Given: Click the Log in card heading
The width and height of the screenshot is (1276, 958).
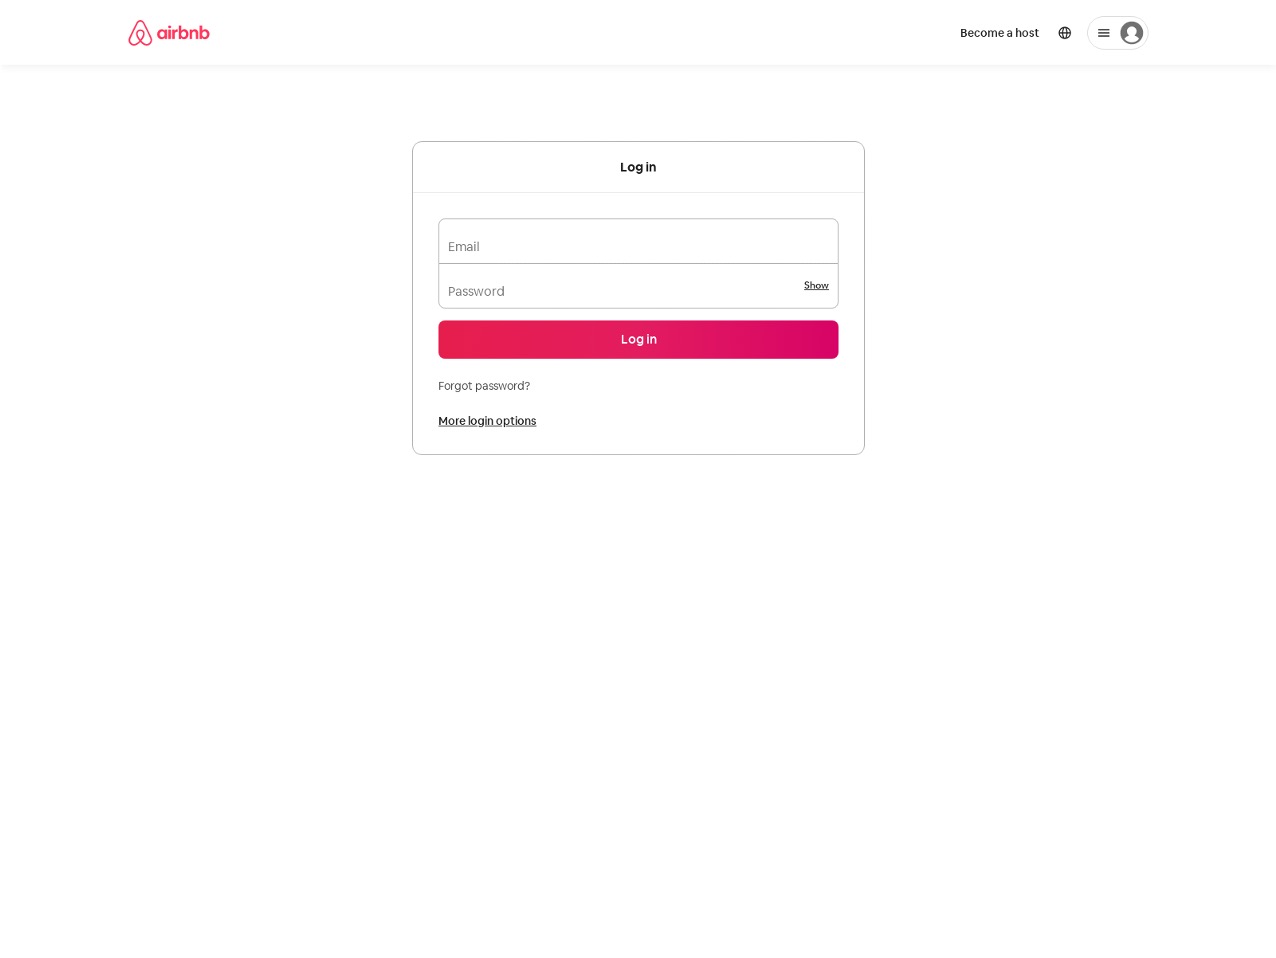Looking at the screenshot, I should coord(638,167).
